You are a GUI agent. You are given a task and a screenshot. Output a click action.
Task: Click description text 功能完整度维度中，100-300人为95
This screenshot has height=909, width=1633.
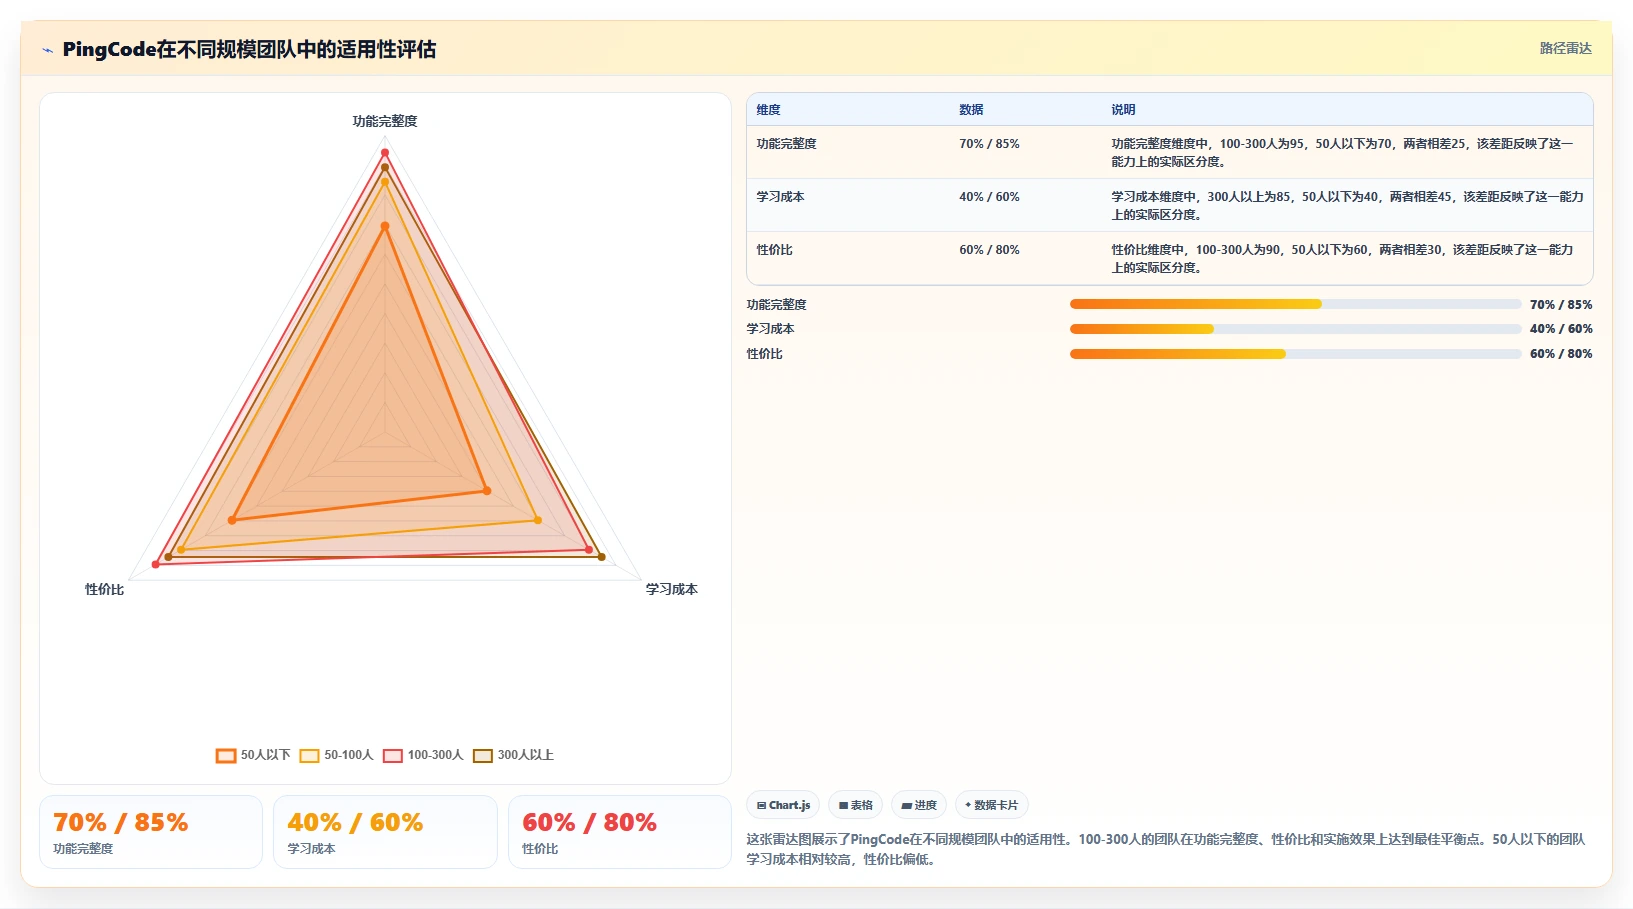click(1342, 153)
